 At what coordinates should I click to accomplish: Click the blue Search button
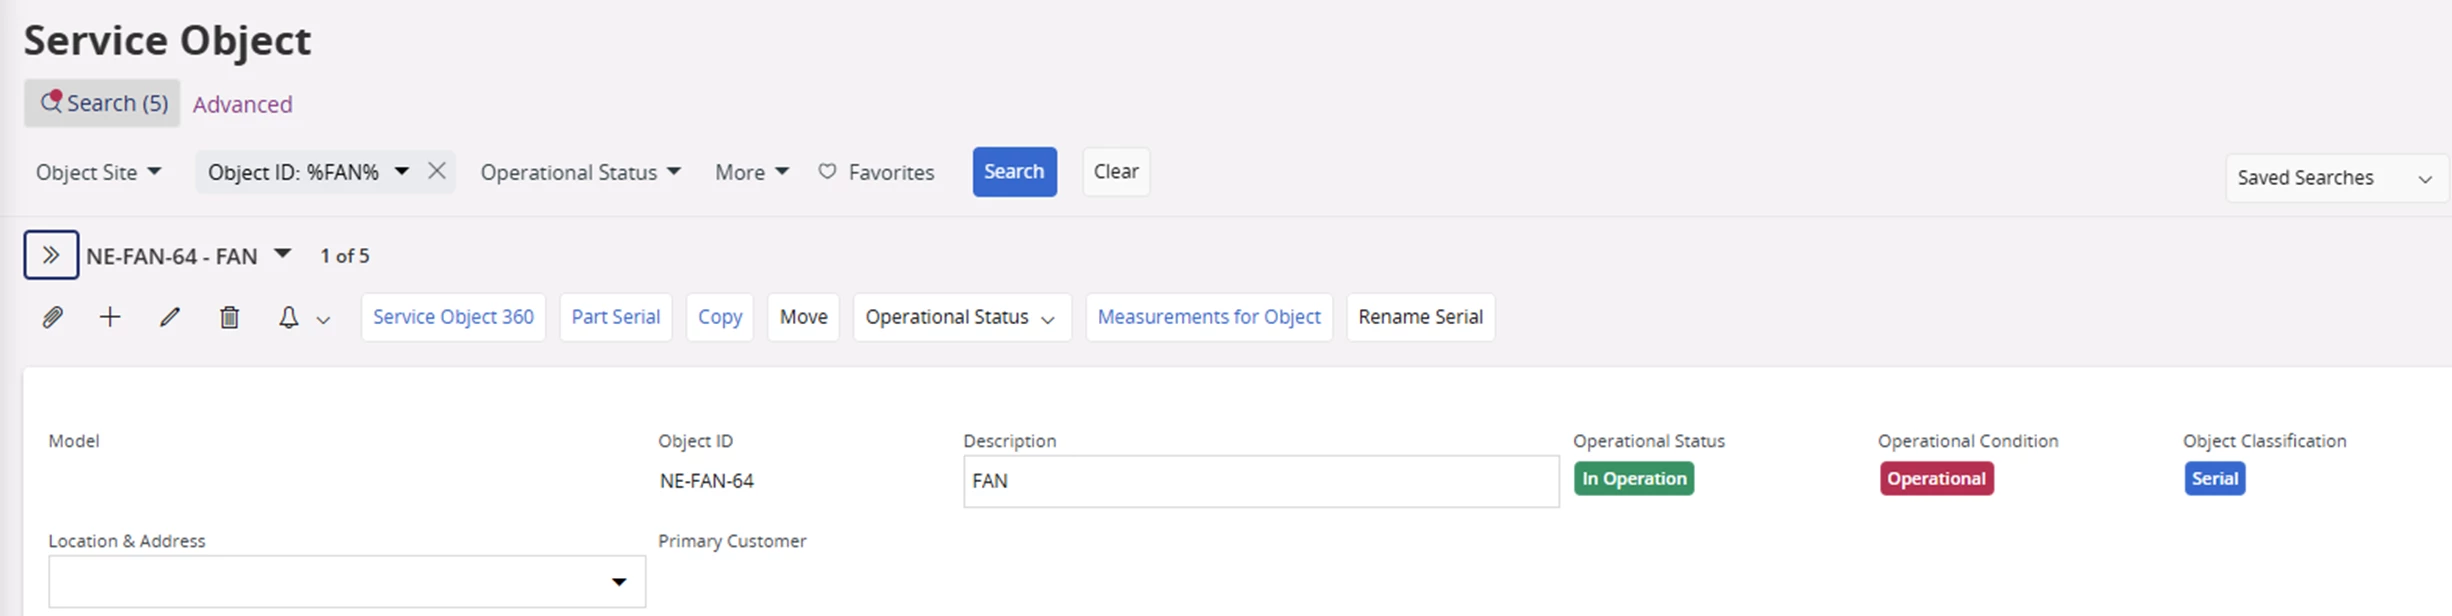coord(1014,172)
